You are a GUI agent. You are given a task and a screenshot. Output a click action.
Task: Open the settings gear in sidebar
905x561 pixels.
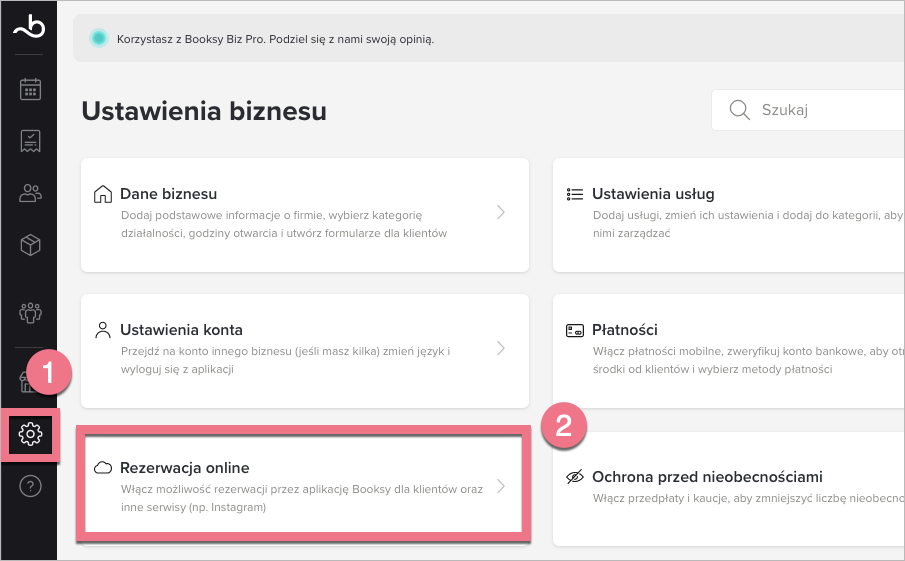click(x=30, y=434)
